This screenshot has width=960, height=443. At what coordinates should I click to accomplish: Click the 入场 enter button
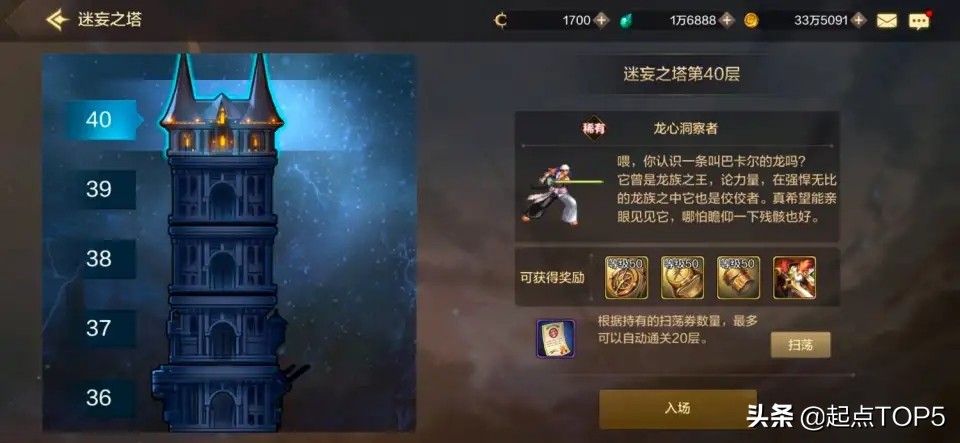point(678,409)
